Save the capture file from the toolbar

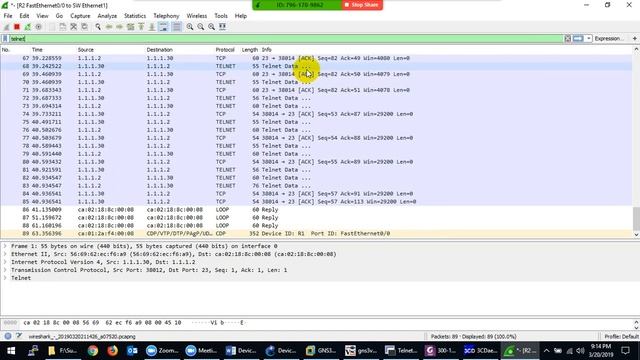pos(62,27)
